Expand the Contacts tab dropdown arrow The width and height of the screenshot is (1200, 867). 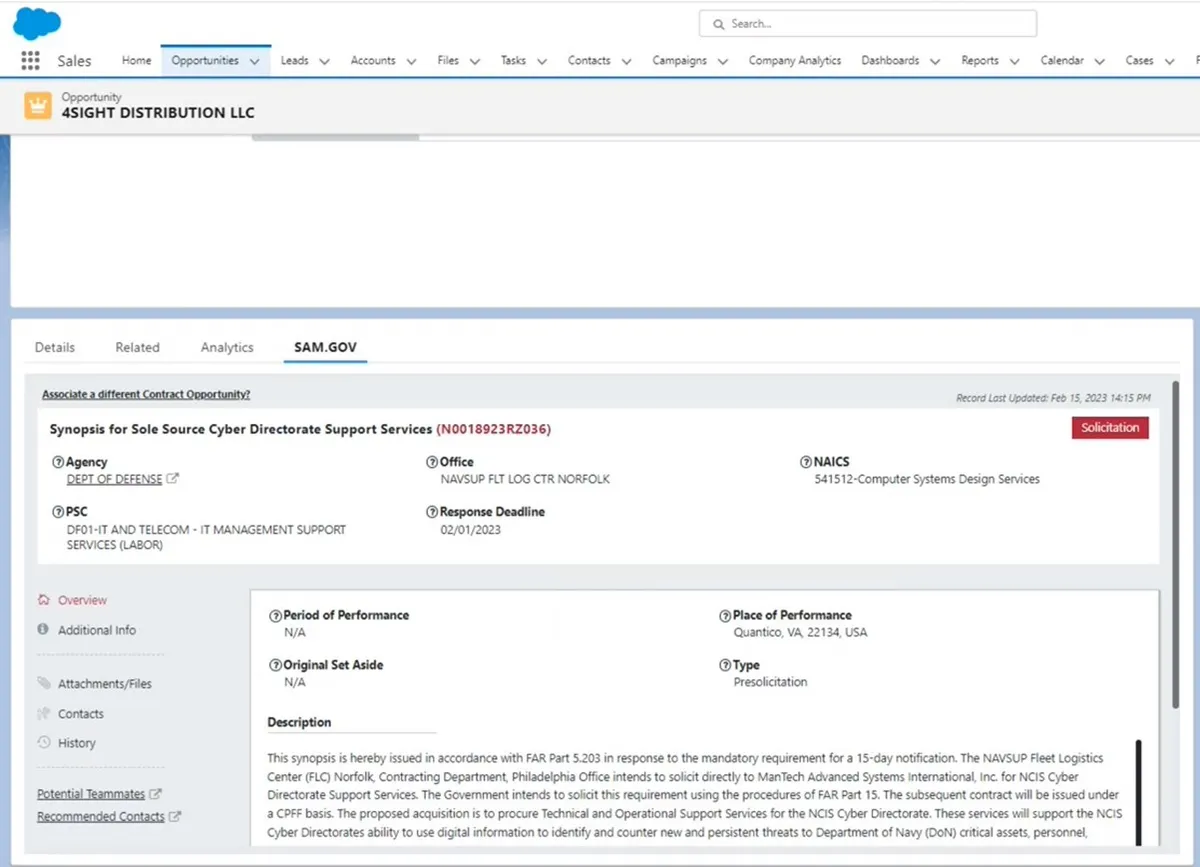point(626,61)
